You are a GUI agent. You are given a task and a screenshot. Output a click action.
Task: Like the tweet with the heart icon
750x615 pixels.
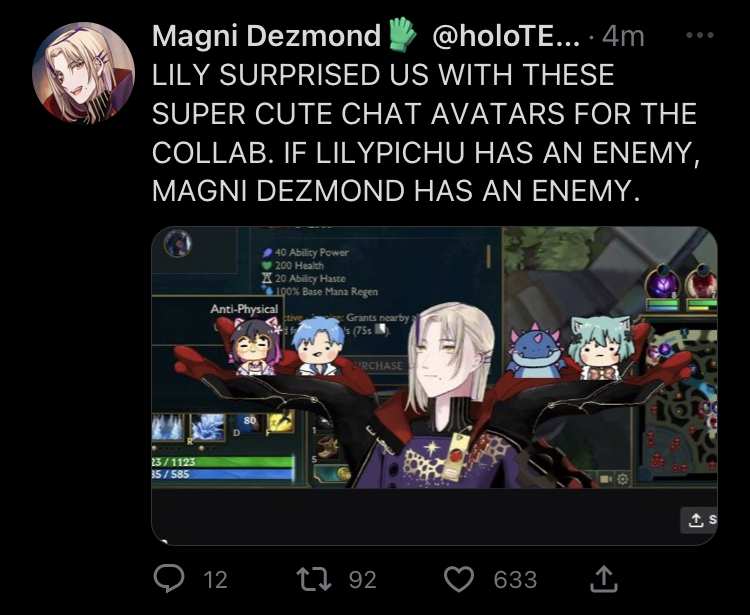[x=459, y=579]
